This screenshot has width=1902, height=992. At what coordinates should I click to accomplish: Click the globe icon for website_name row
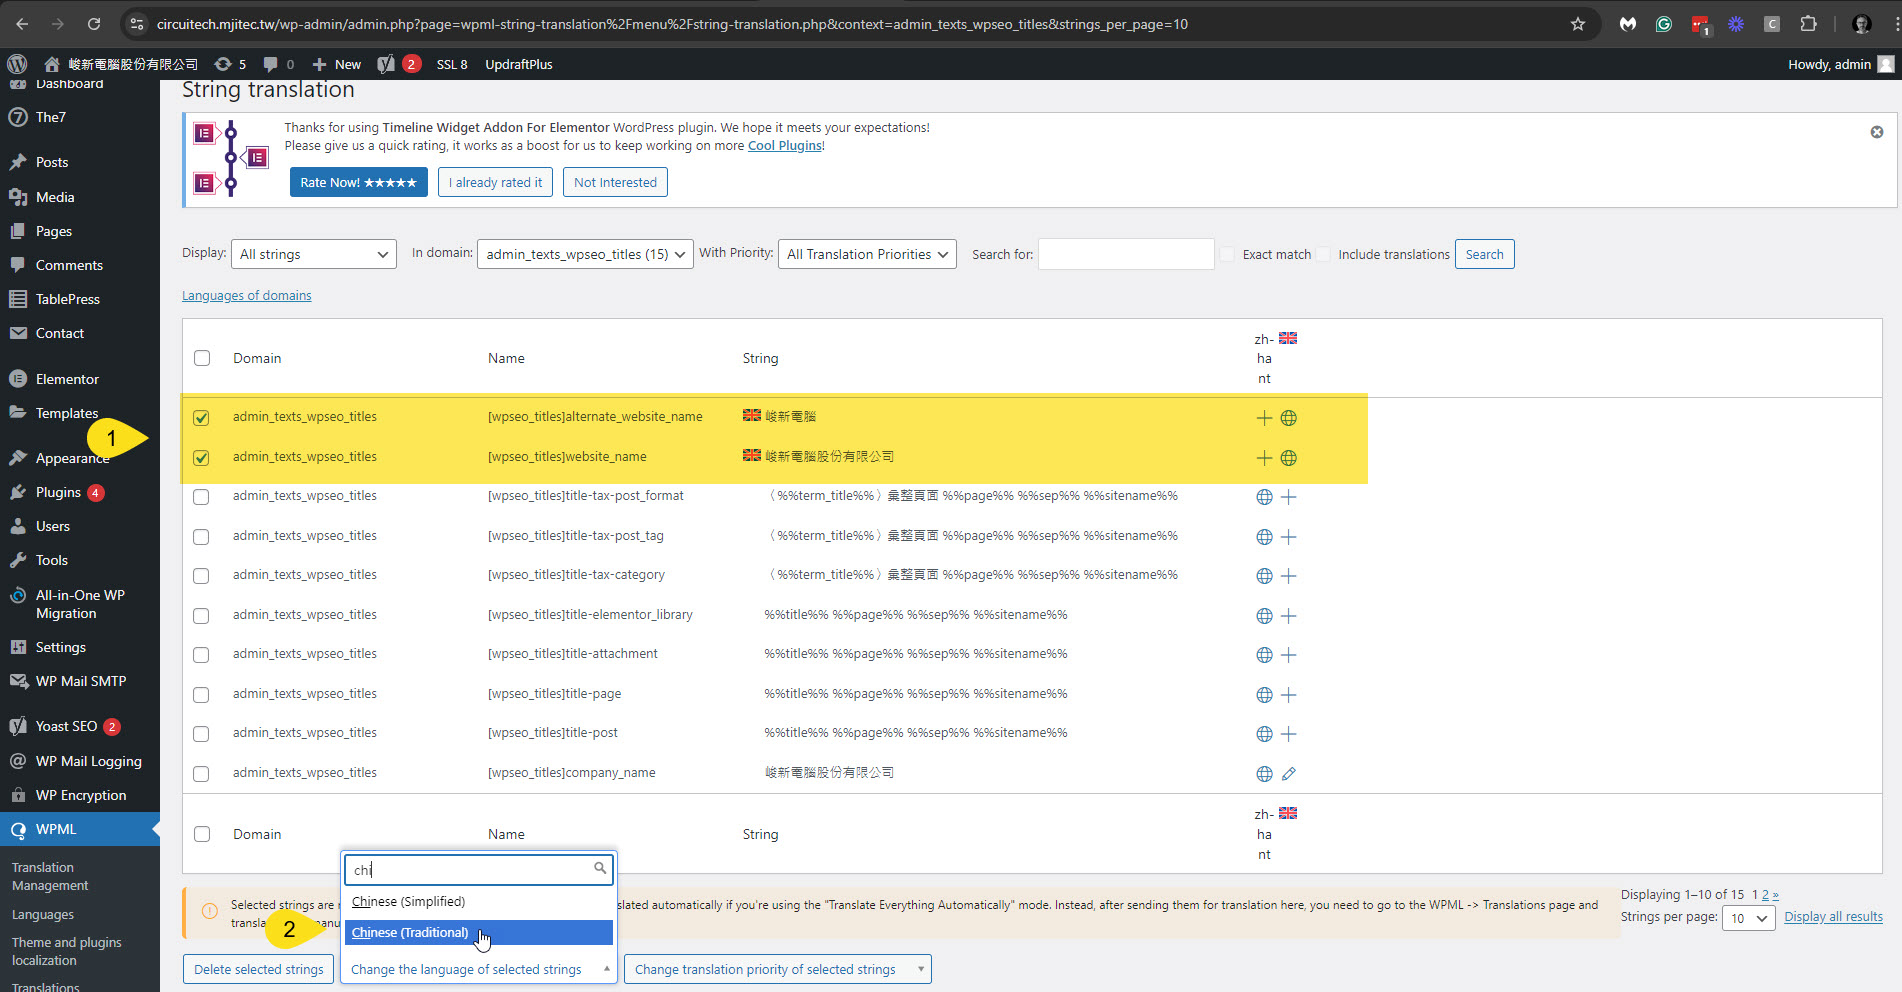coord(1289,458)
